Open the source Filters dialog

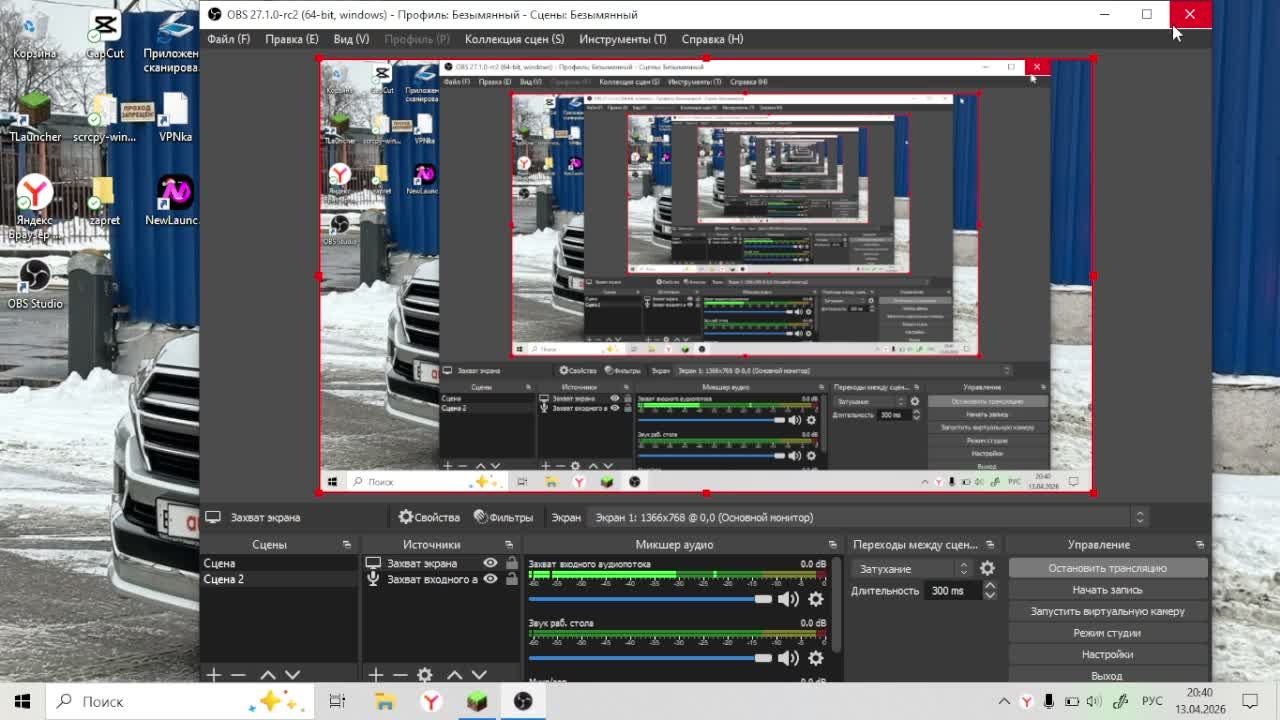[504, 517]
